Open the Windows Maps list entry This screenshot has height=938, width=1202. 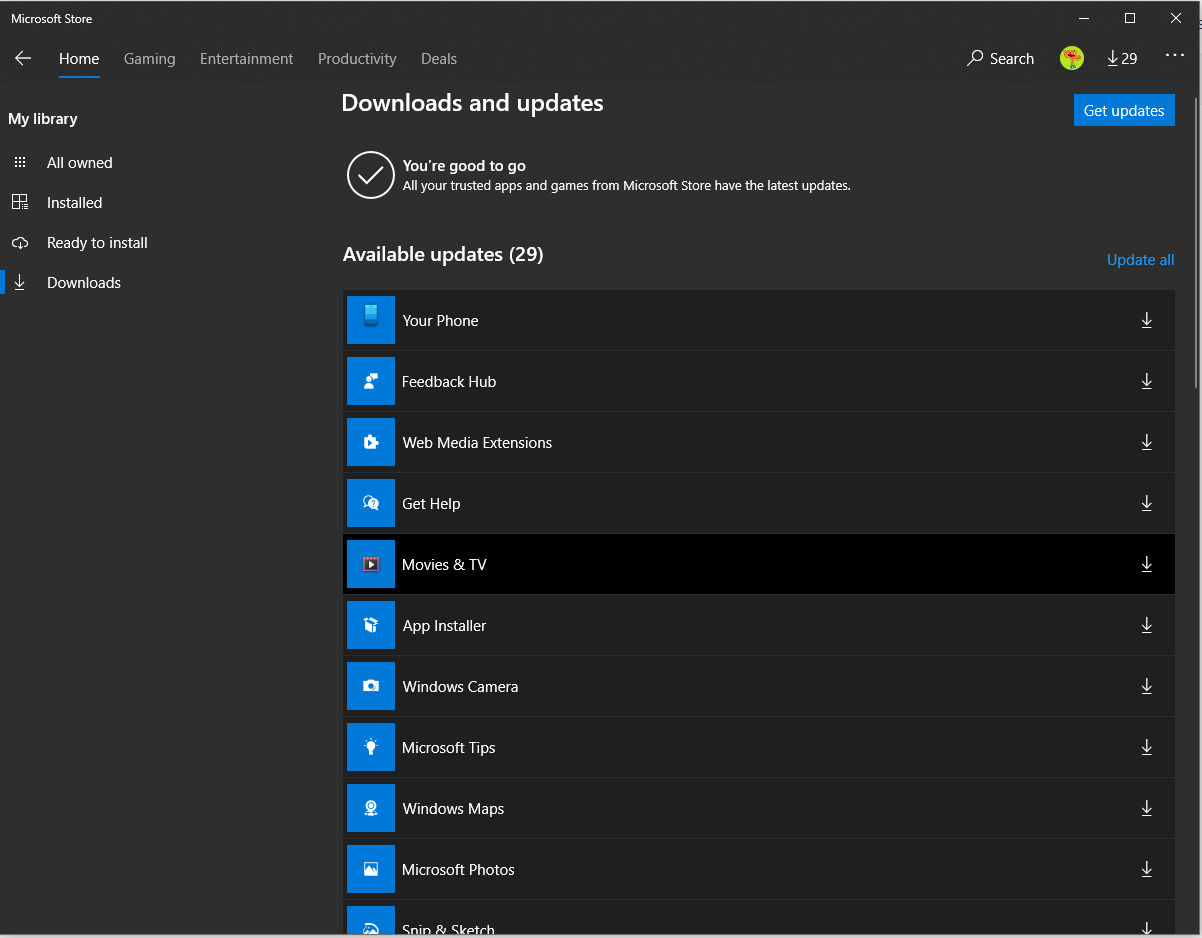759,808
